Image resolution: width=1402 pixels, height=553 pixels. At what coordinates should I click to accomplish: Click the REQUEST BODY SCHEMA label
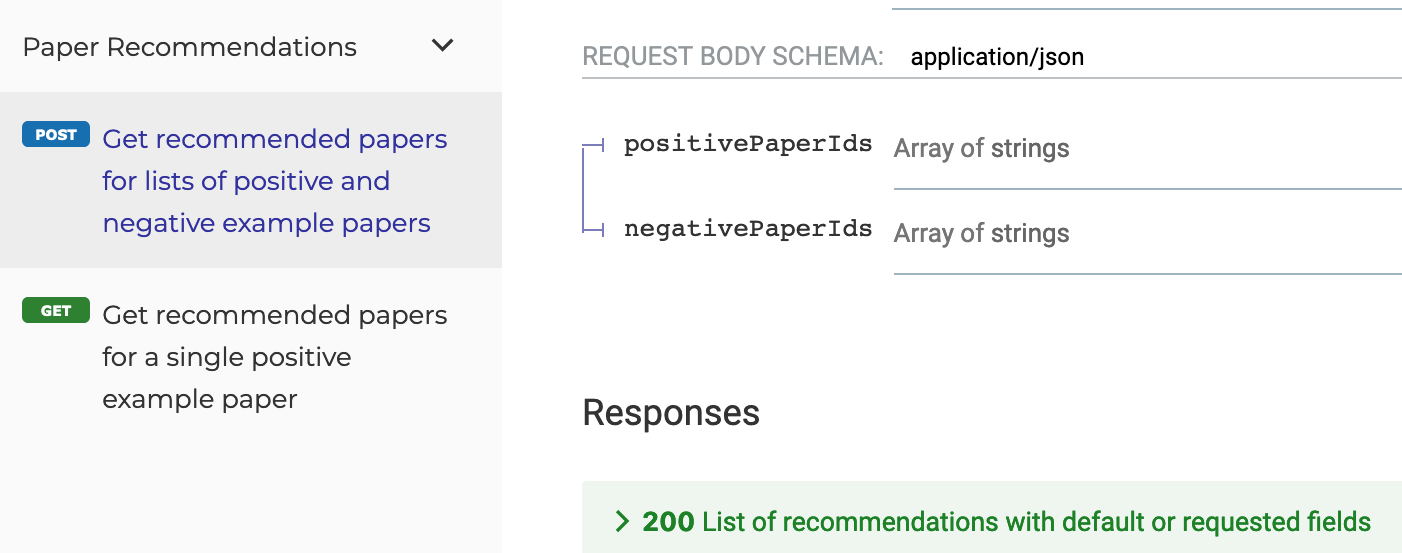coord(732,57)
